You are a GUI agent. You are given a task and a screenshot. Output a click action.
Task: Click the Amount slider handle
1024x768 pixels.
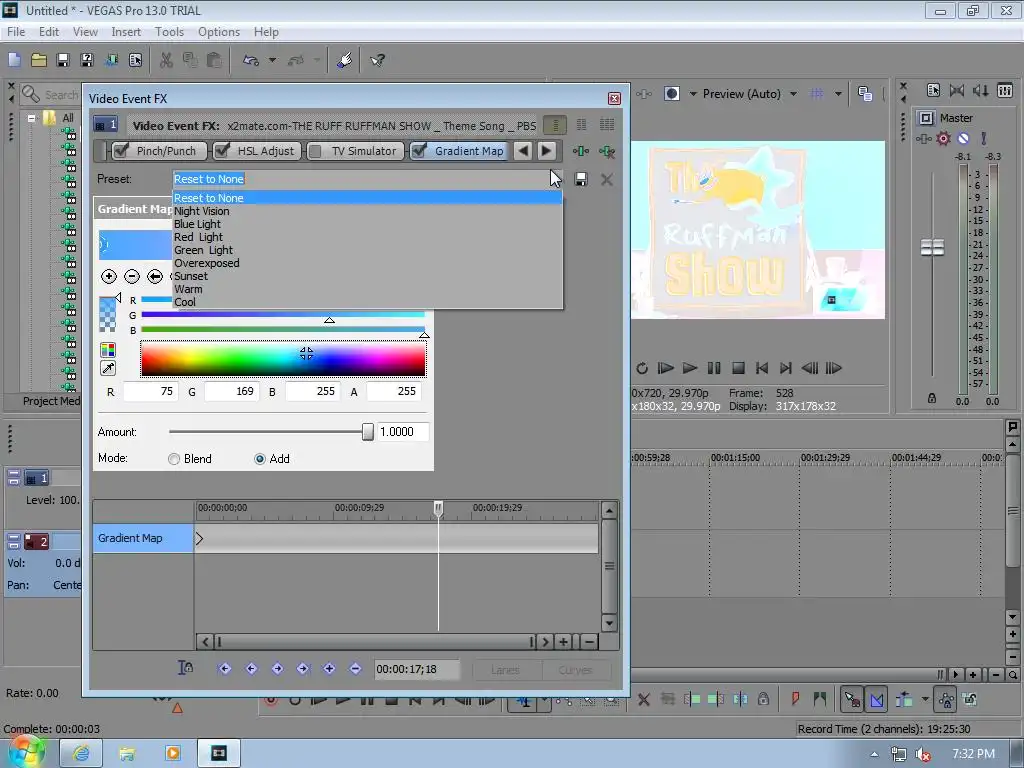click(x=368, y=432)
